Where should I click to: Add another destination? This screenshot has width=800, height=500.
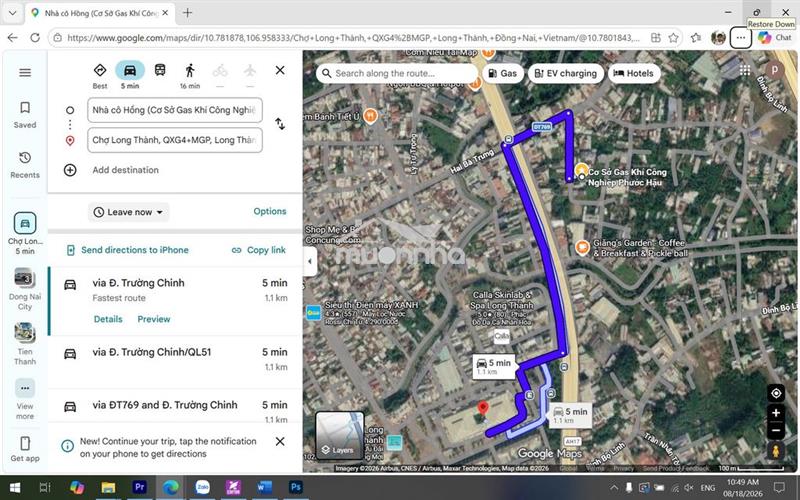point(126,170)
